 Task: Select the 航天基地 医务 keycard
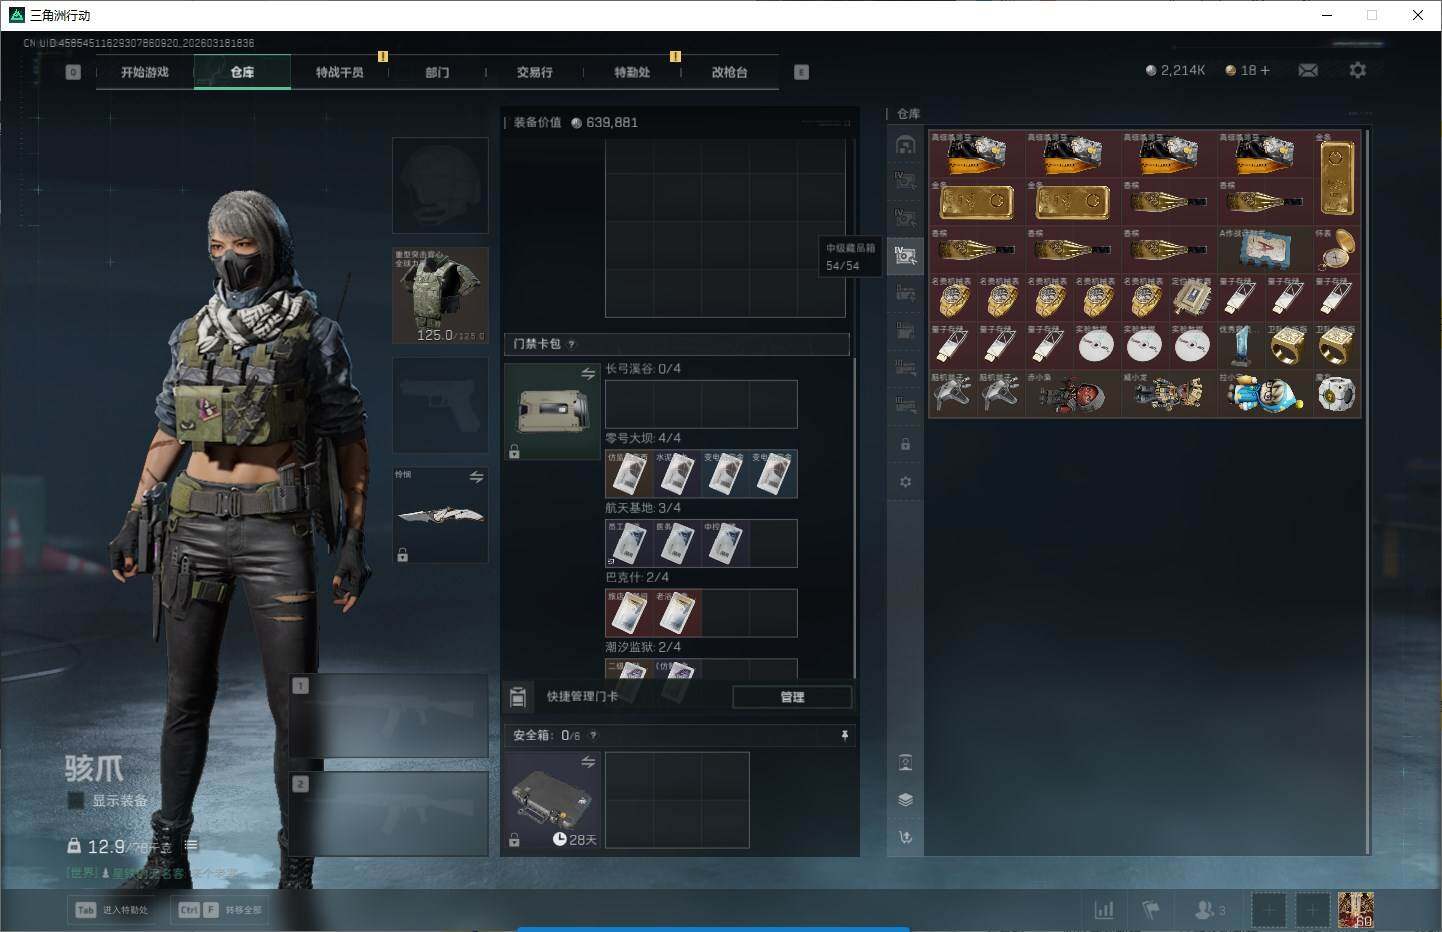pyautogui.click(x=677, y=543)
